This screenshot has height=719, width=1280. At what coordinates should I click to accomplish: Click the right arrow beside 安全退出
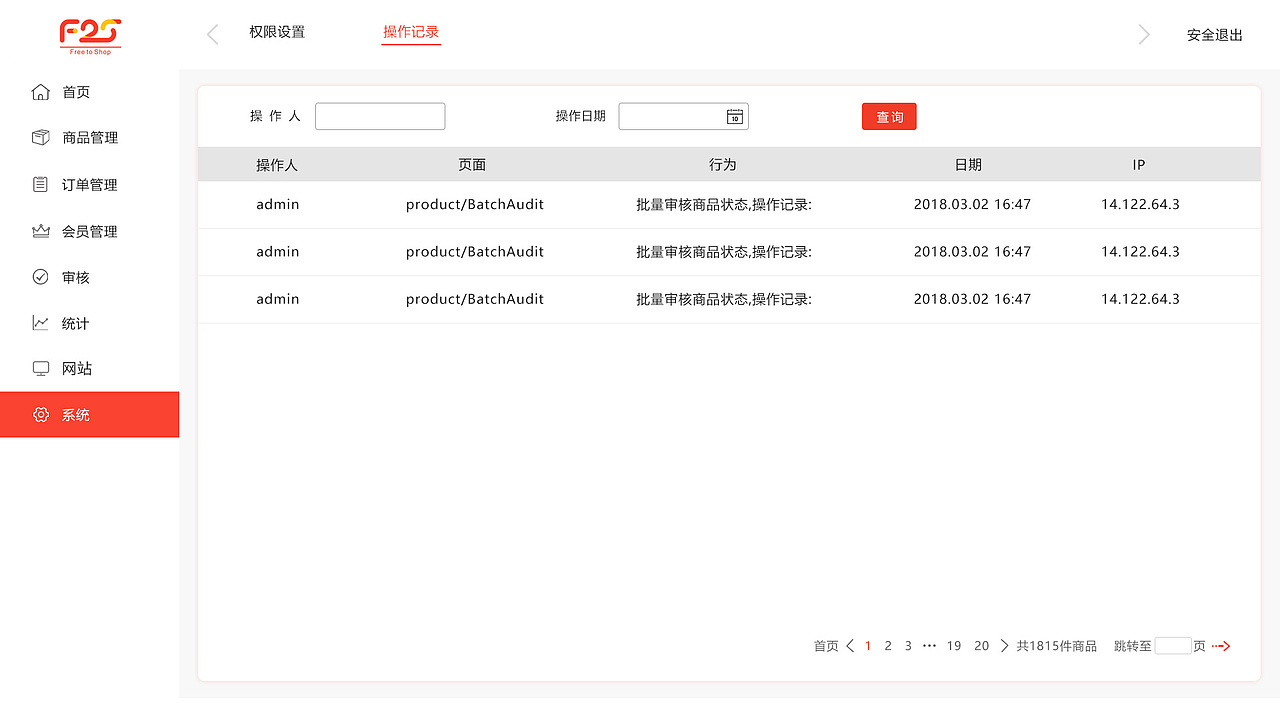point(1144,35)
